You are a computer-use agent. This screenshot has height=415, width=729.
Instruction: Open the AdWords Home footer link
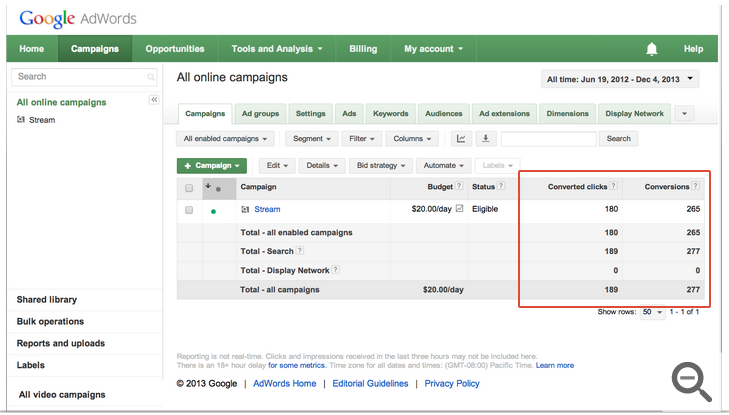(285, 383)
